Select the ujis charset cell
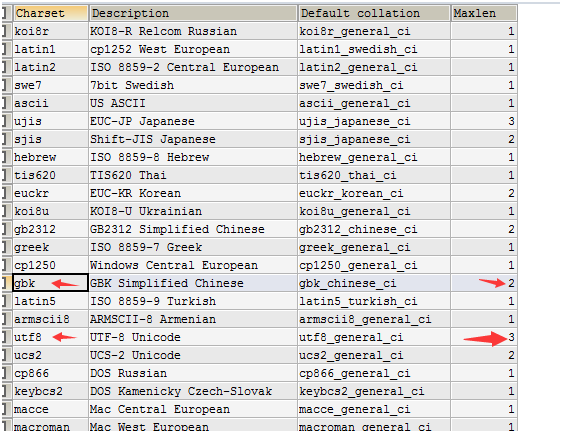This screenshot has height=433, width=562. [51, 121]
